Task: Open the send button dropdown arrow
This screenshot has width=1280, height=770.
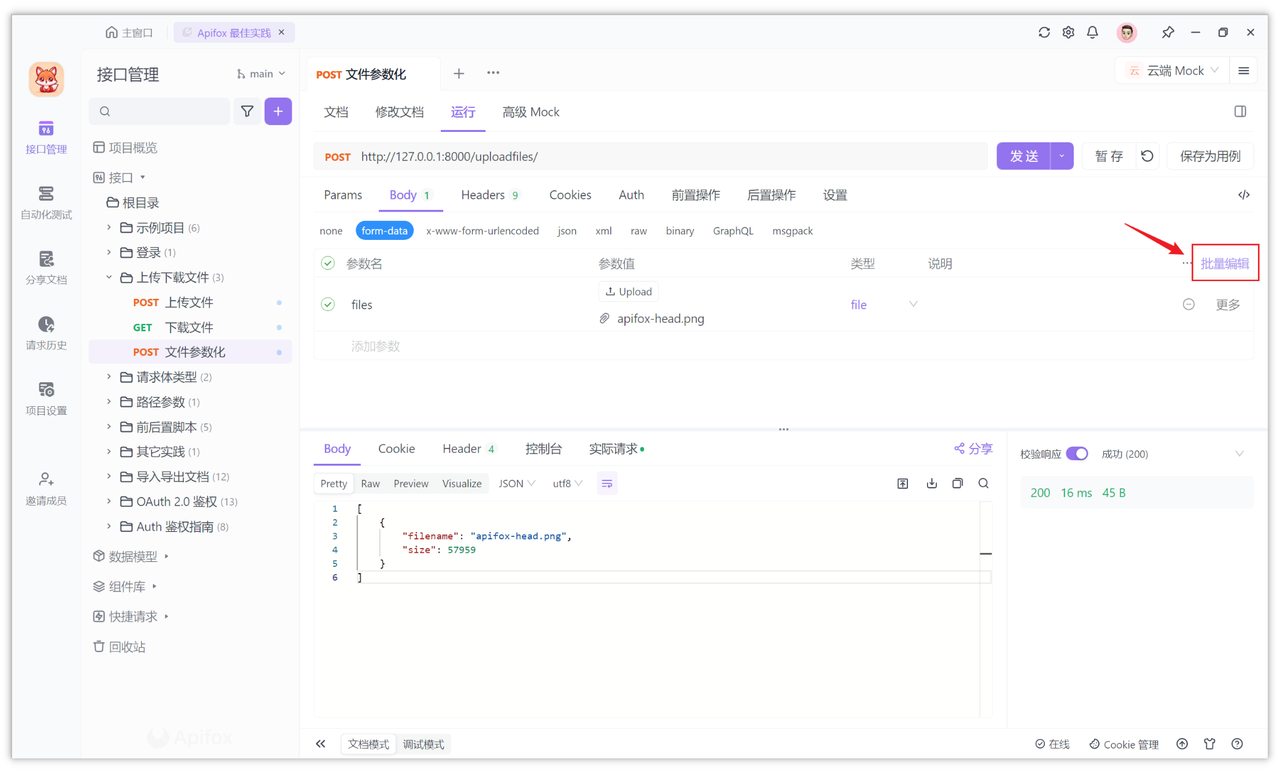Action: pyautogui.click(x=1062, y=156)
